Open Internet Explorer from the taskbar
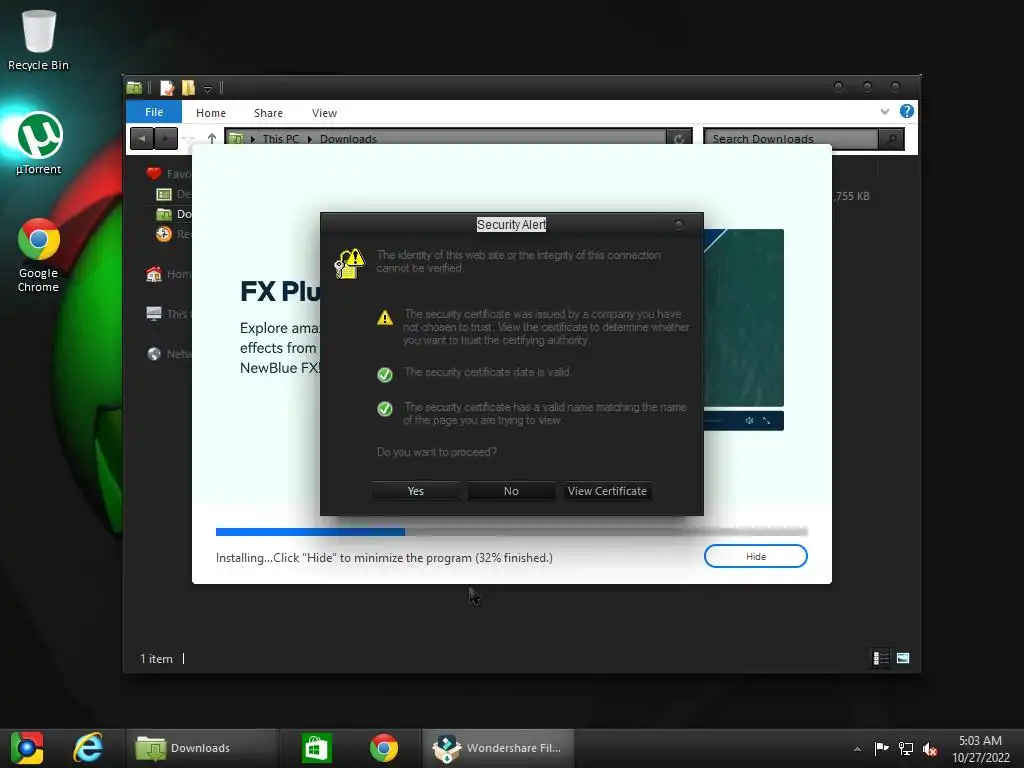 88,748
